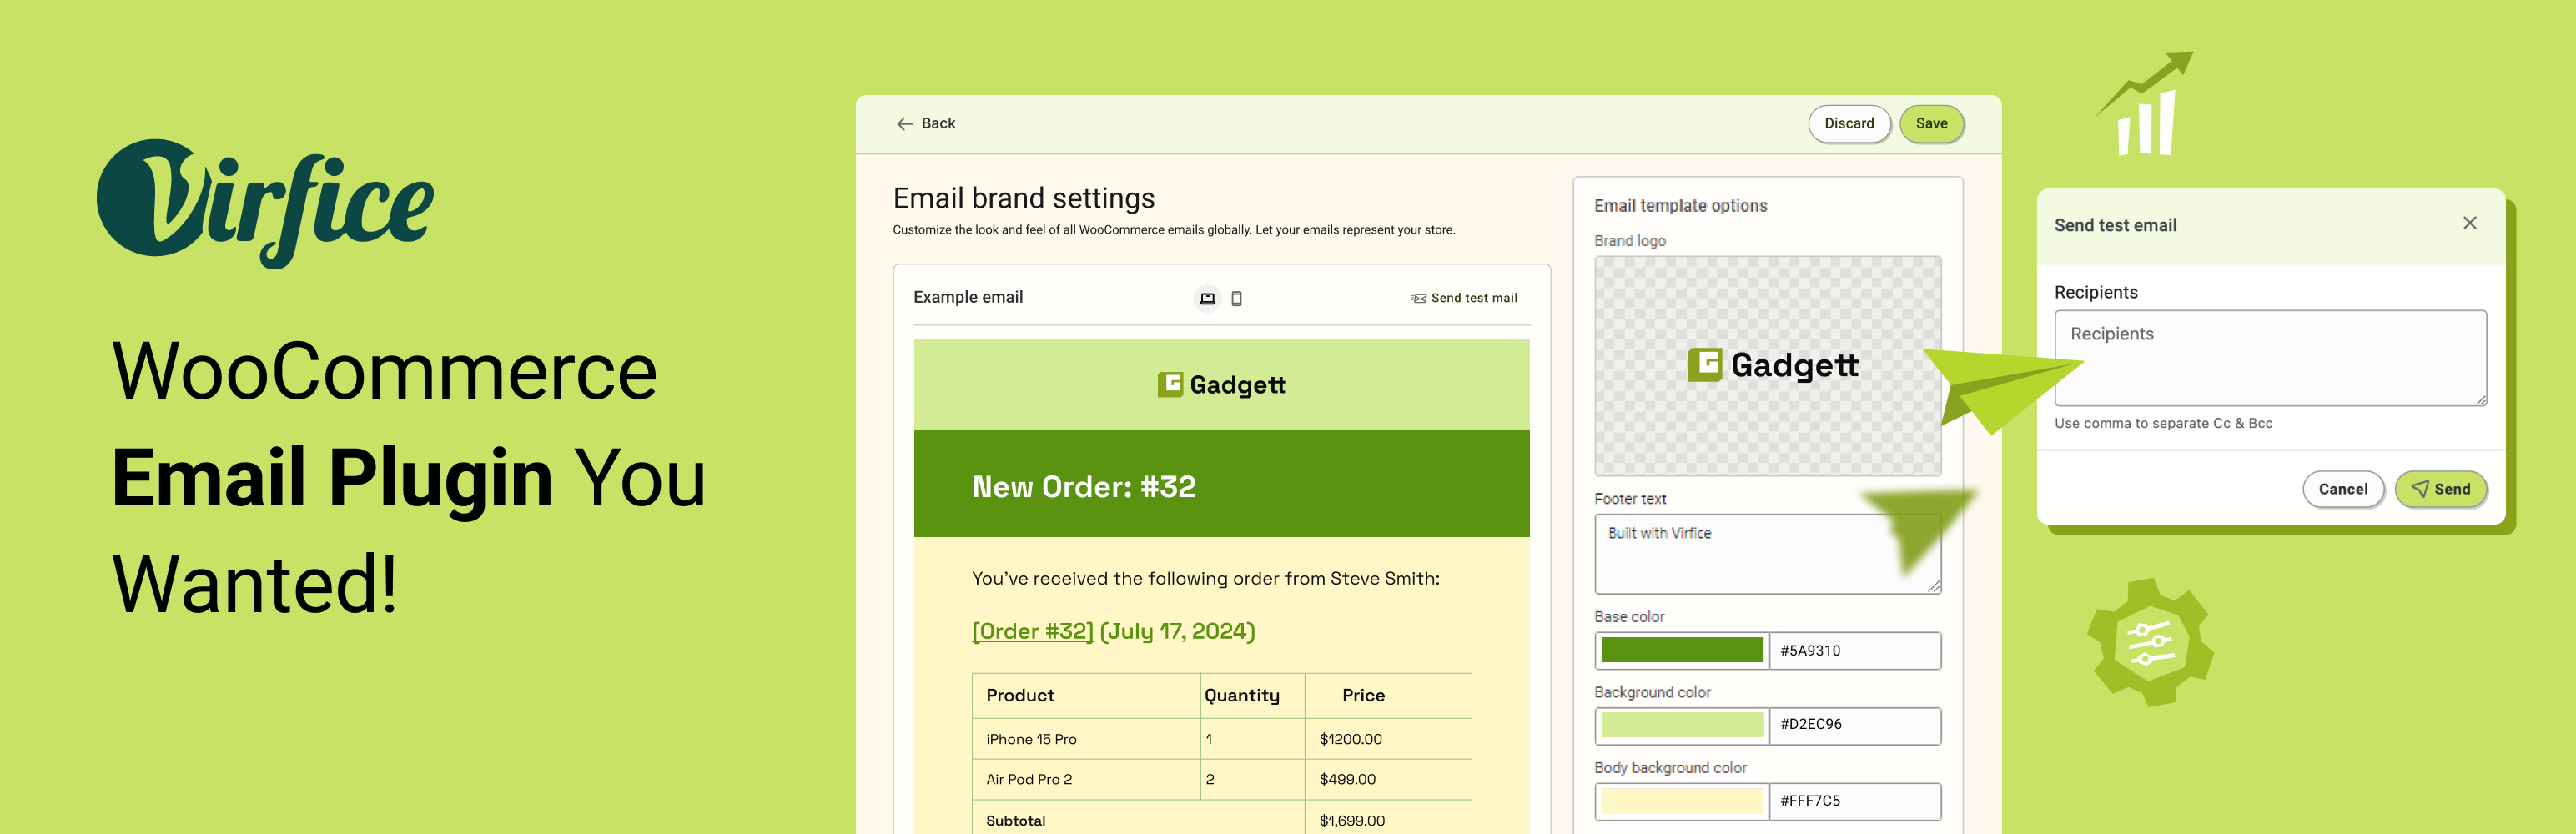Click the Base color swatch

tap(1682, 650)
